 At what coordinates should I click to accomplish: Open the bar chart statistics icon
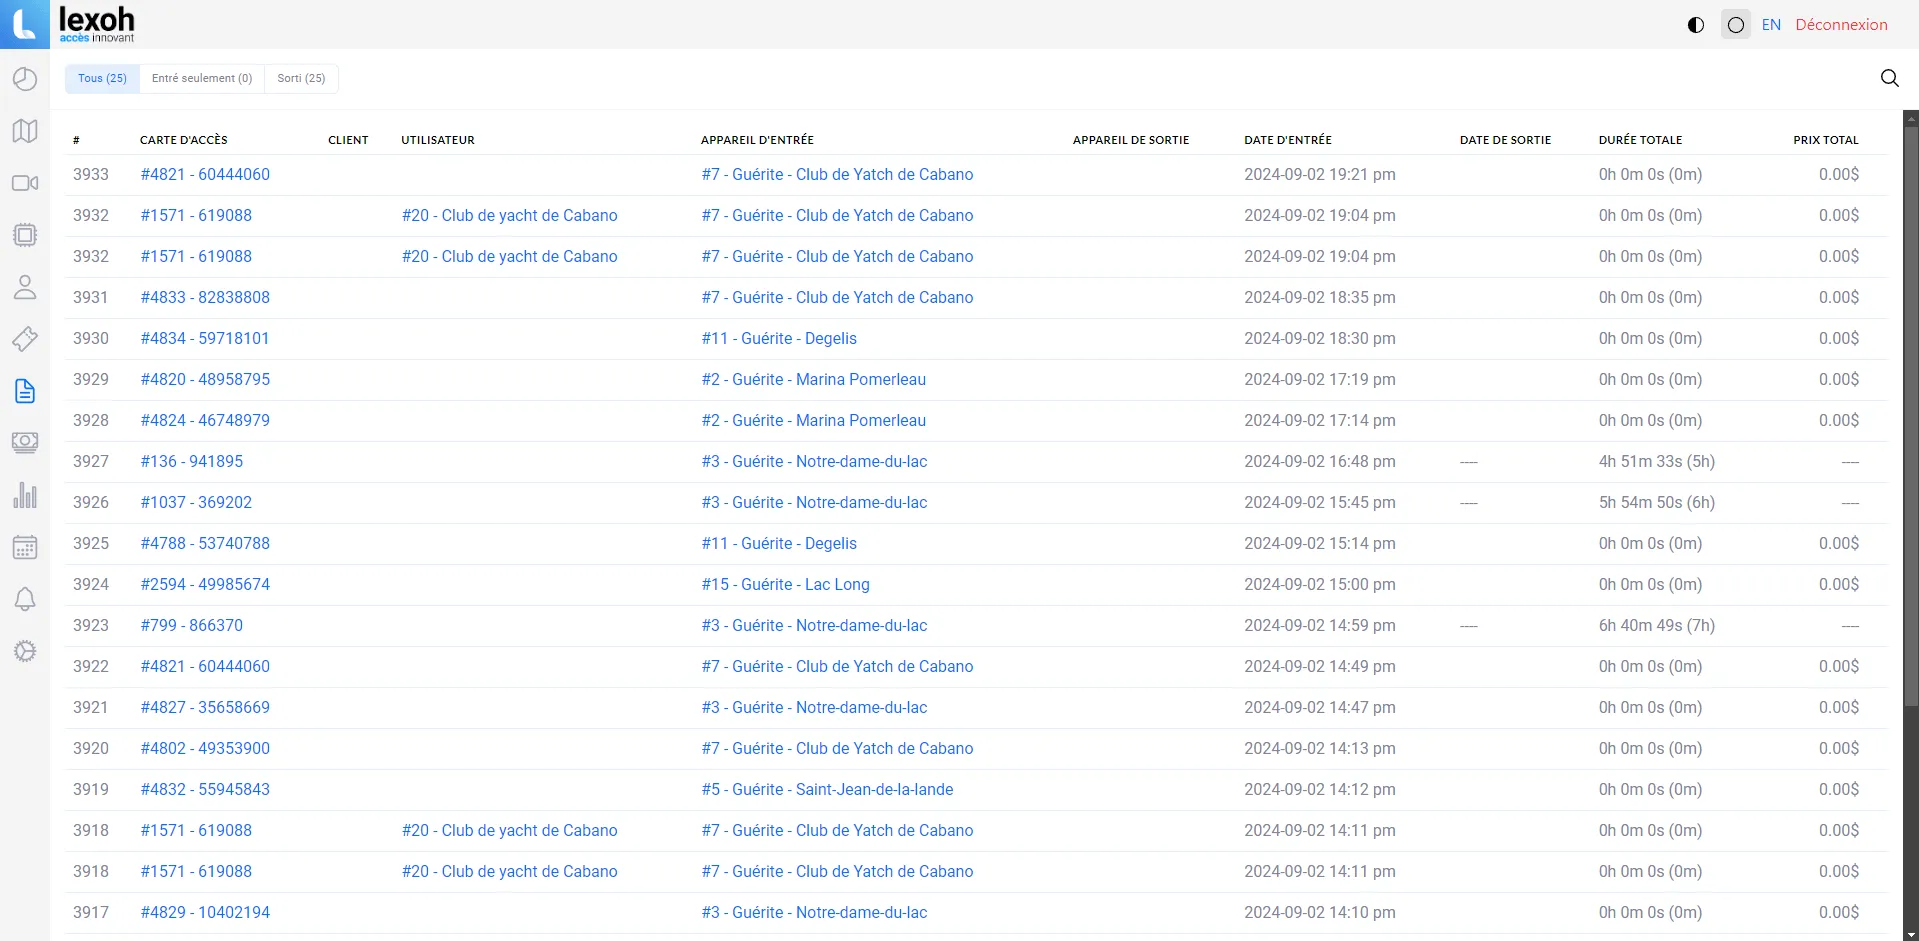(25, 495)
